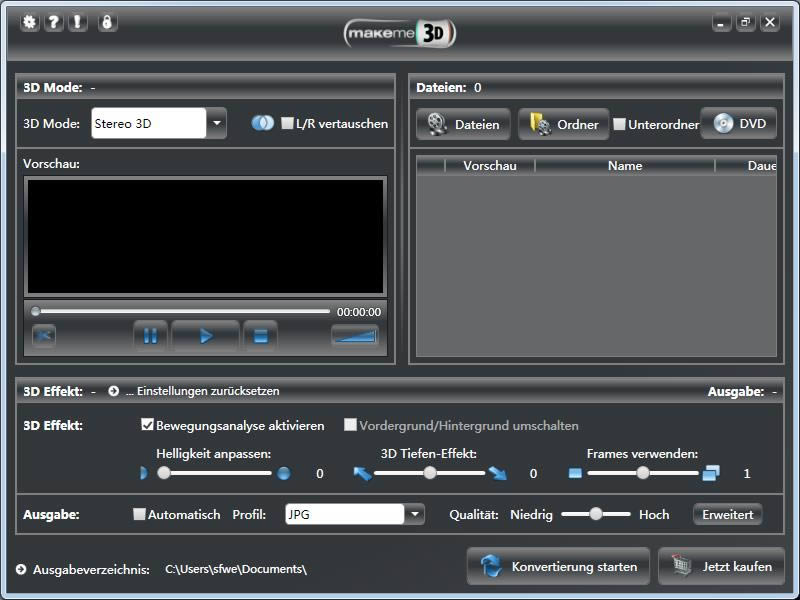Sort by the Name column header
This screenshot has height=600, width=800.
click(625, 166)
